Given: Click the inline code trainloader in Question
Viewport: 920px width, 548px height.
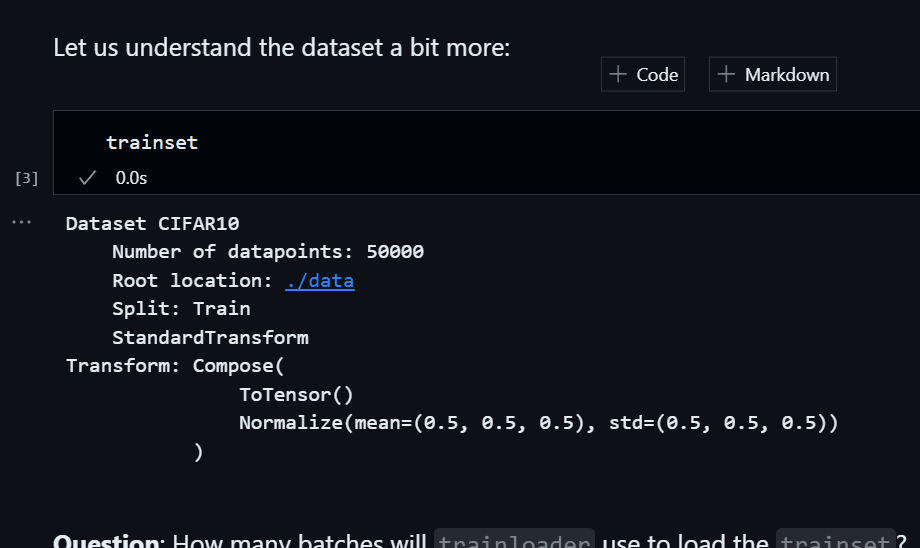Looking at the screenshot, I should coord(515,541).
